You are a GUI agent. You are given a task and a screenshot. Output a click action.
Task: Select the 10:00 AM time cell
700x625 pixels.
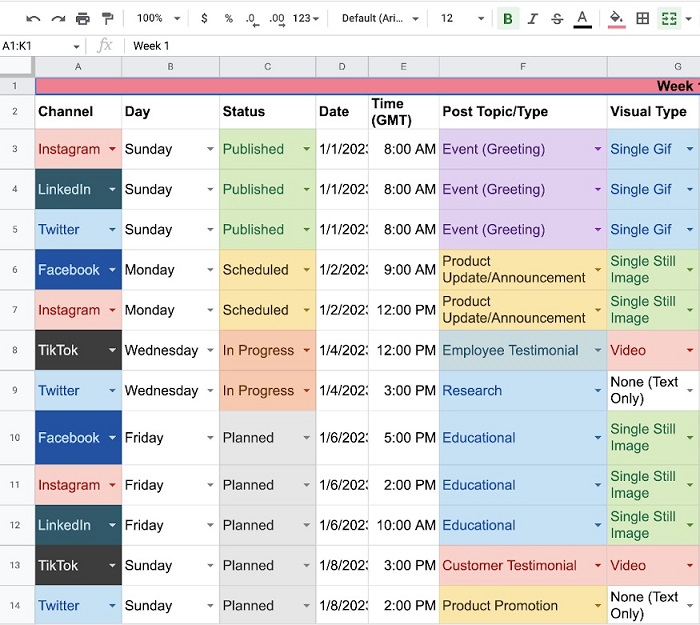coord(404,525)
